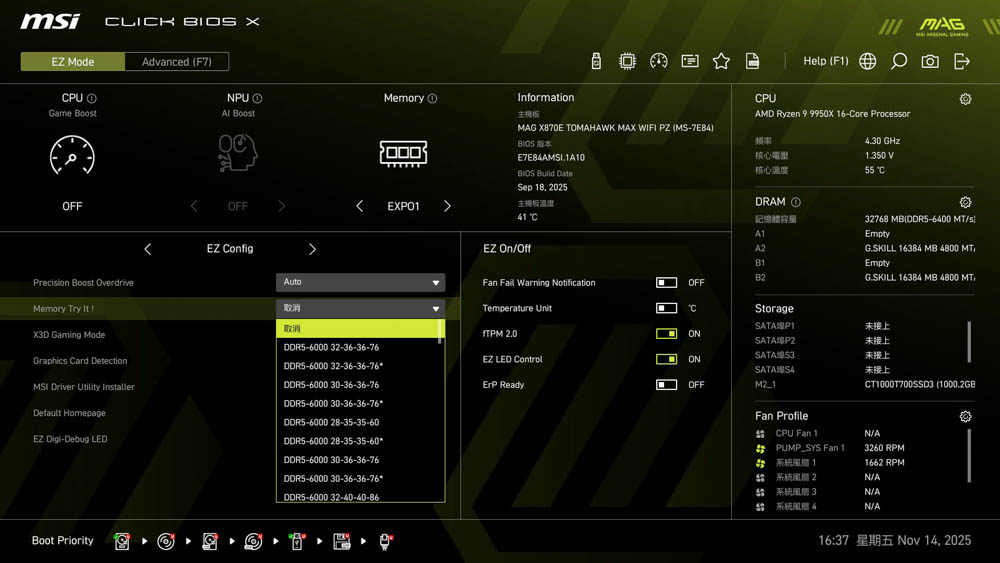Switch to Advanced (F7) tab
1000x563 pixels.
click(177, 62)
